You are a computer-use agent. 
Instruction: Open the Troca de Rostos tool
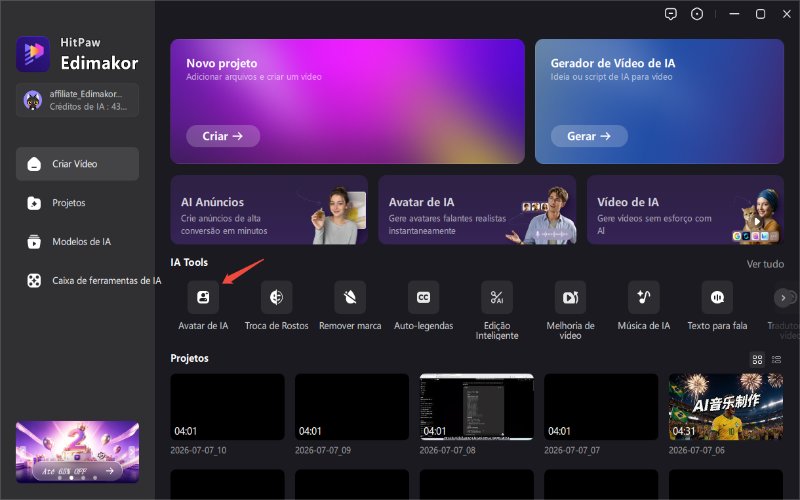pyautogui.click(x=276, y=297)
